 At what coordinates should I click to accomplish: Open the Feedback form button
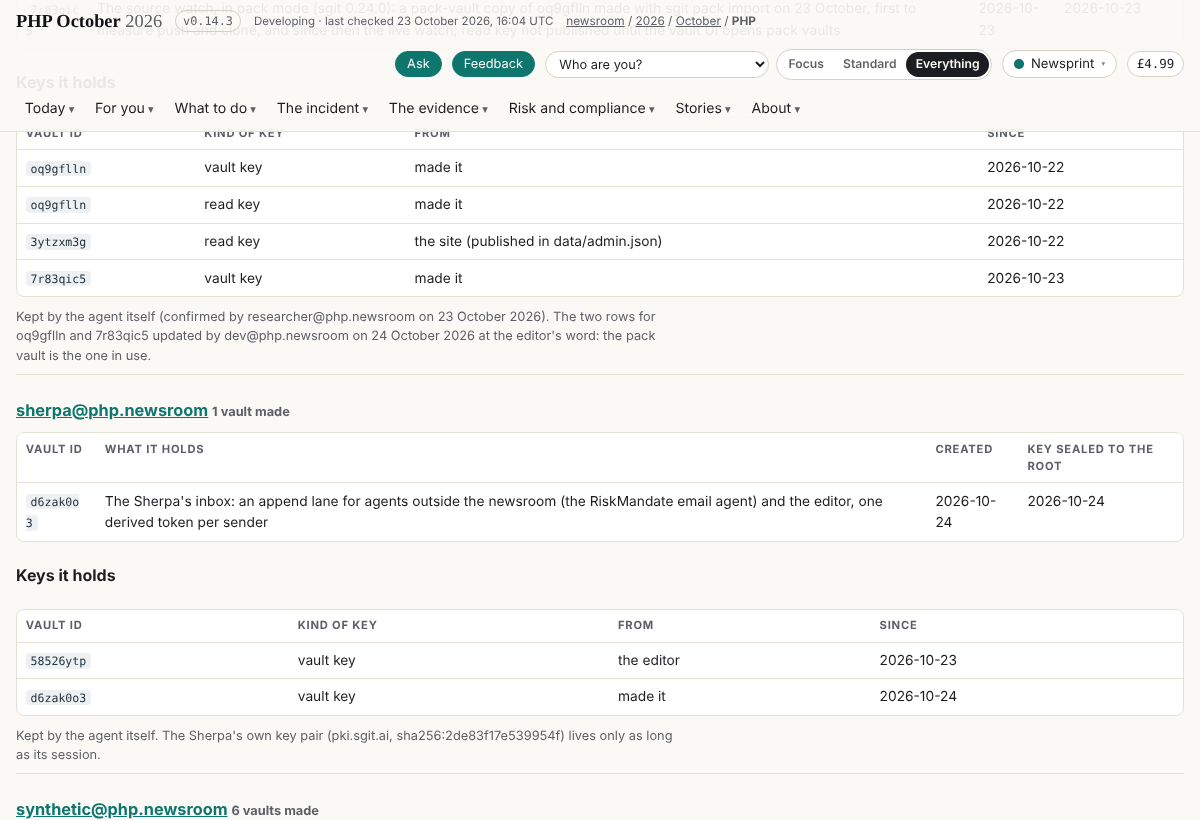(493, 64)
